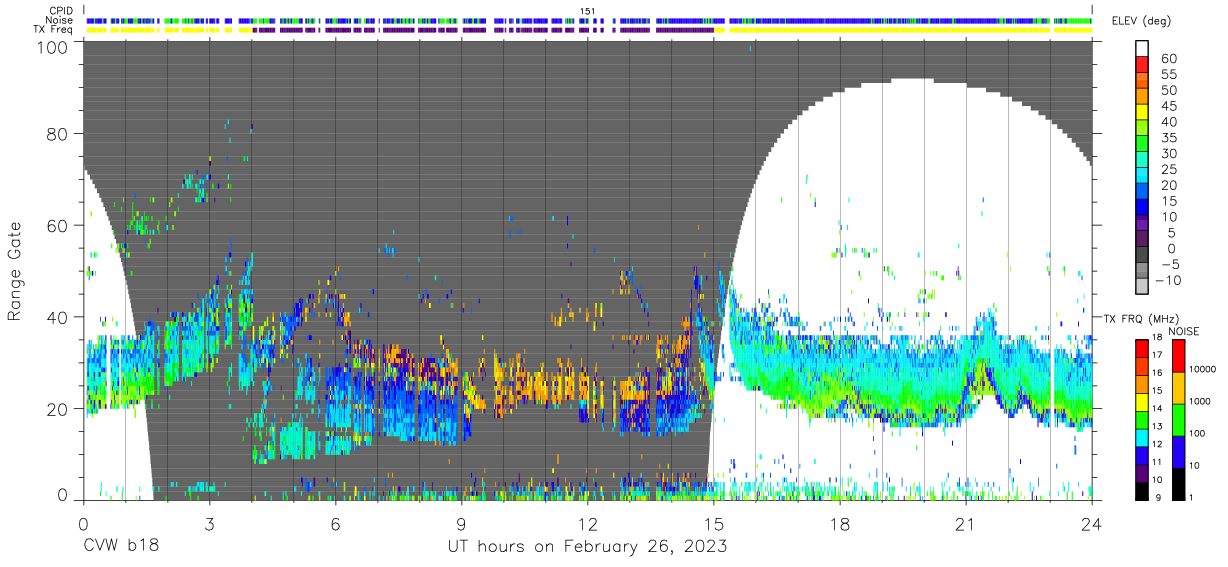Click the '21' tick on the UT hours axis
This screenshot has height=567, width=1228.
[965, 523]
